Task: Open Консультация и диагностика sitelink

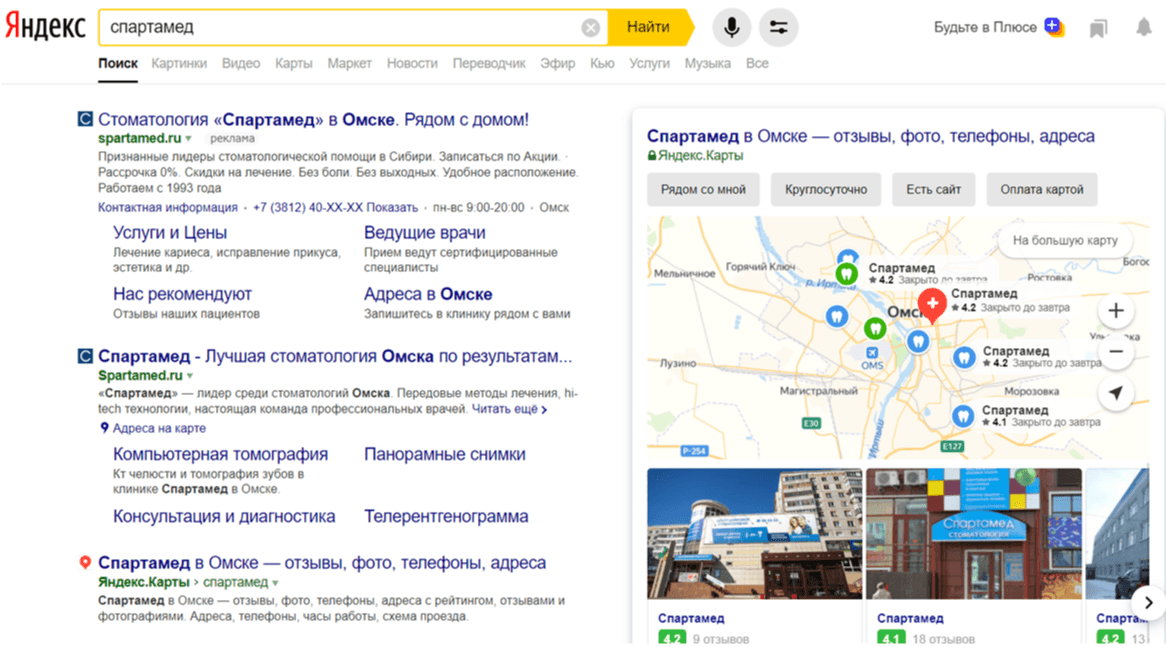Action: coord(224,516)
